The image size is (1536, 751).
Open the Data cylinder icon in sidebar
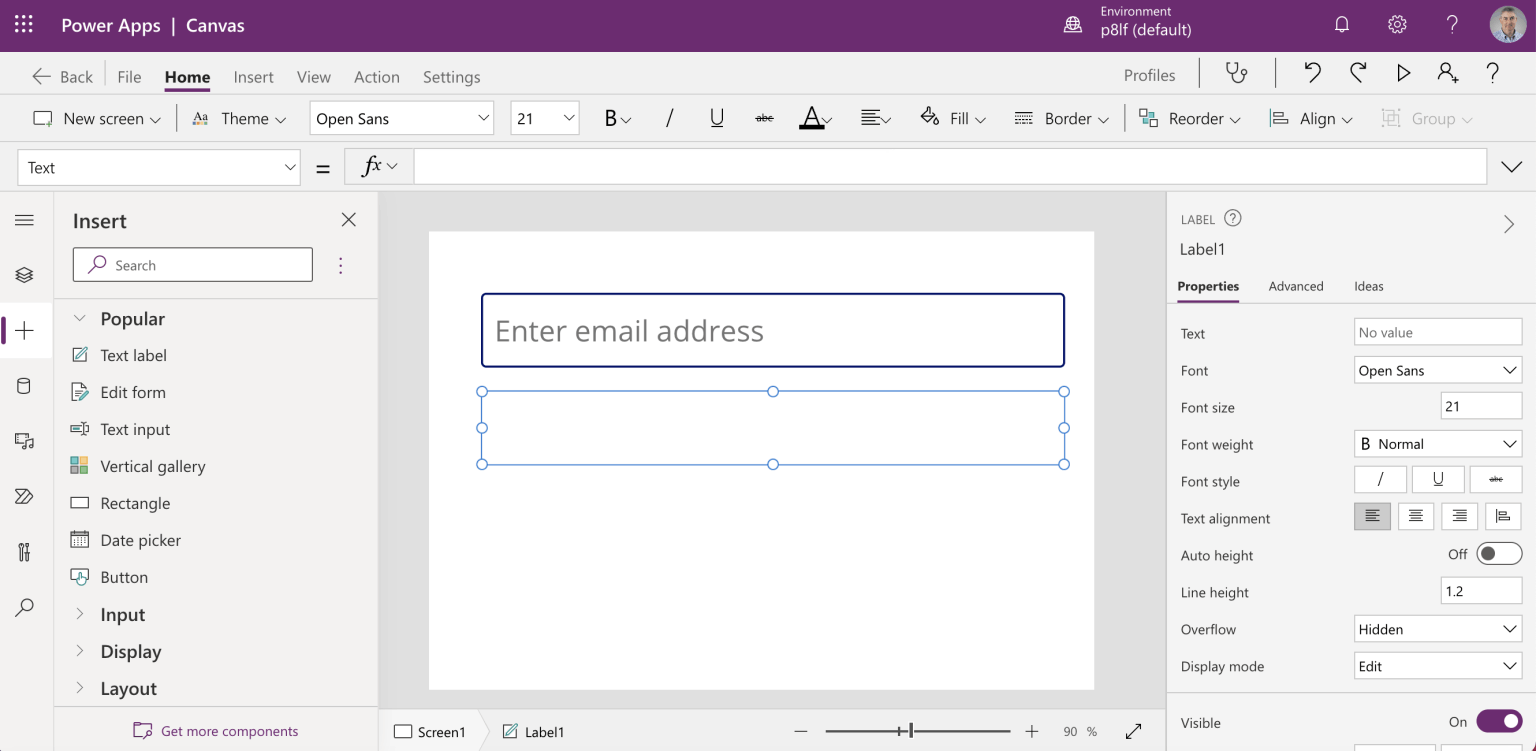click(x=25, y=386)
